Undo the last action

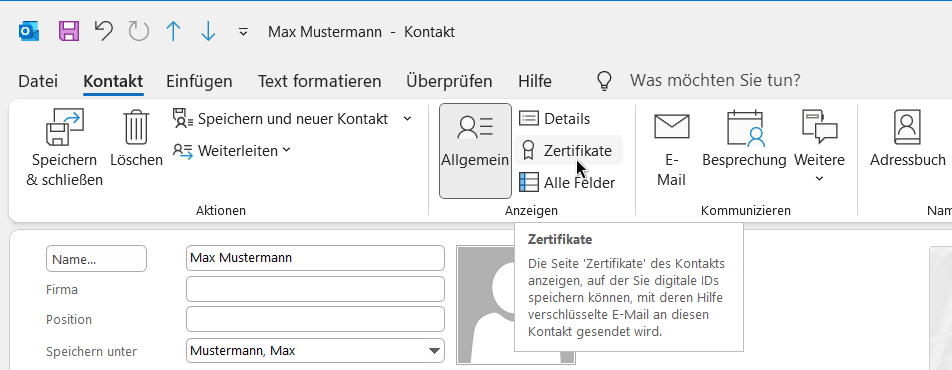(104, 32)
